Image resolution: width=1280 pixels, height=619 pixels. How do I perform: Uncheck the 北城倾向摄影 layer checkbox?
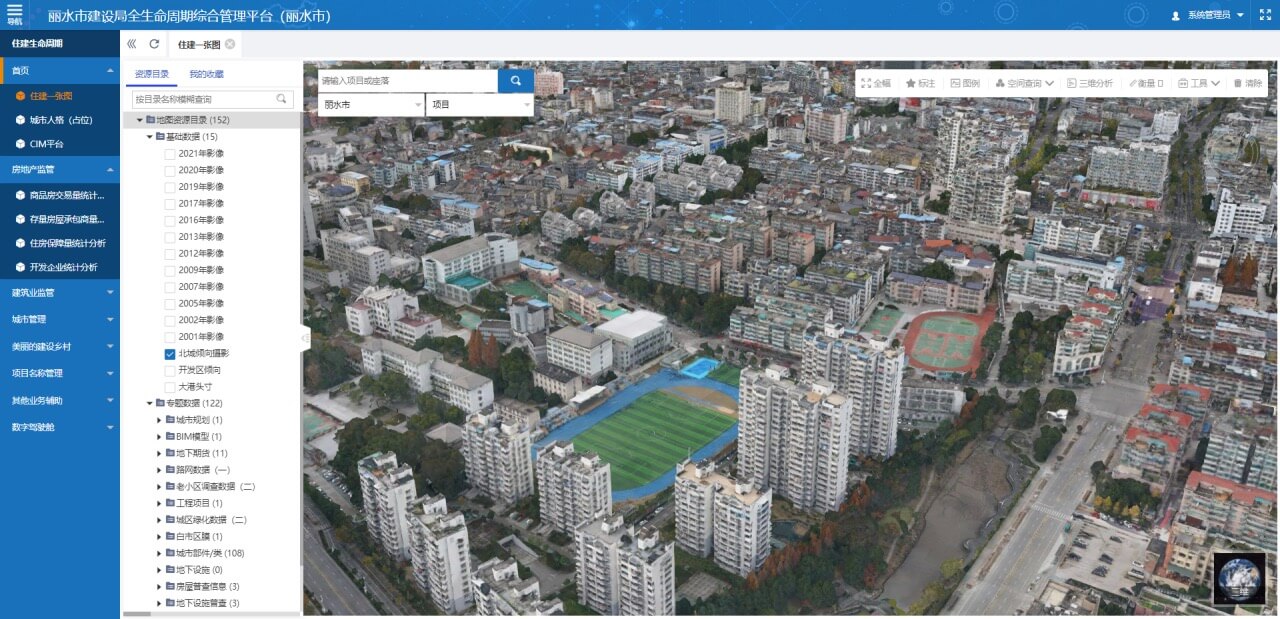170,354
